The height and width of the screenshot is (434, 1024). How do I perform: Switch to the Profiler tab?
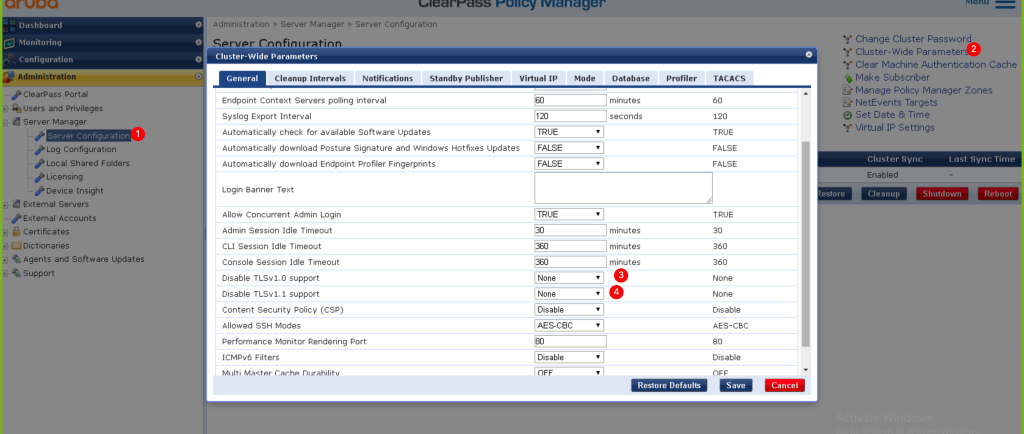682,78
